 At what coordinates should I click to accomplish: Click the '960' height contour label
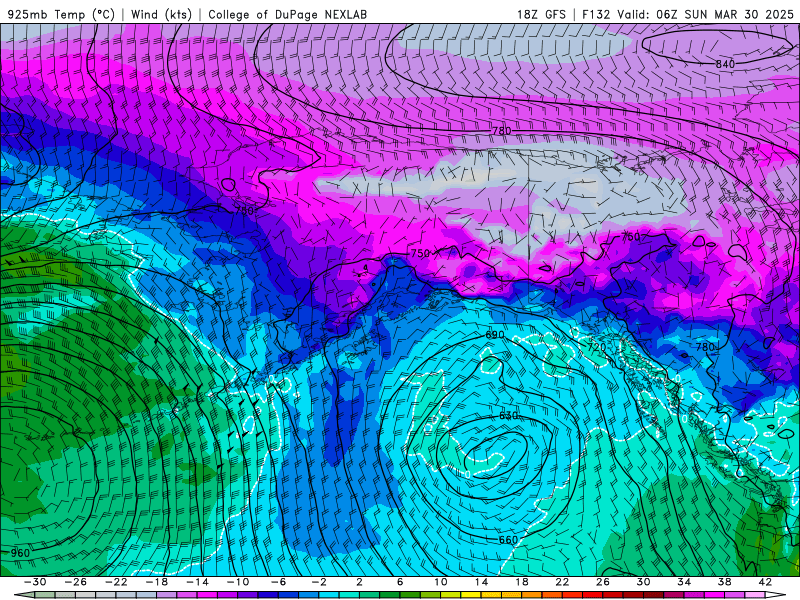(20, 553)
